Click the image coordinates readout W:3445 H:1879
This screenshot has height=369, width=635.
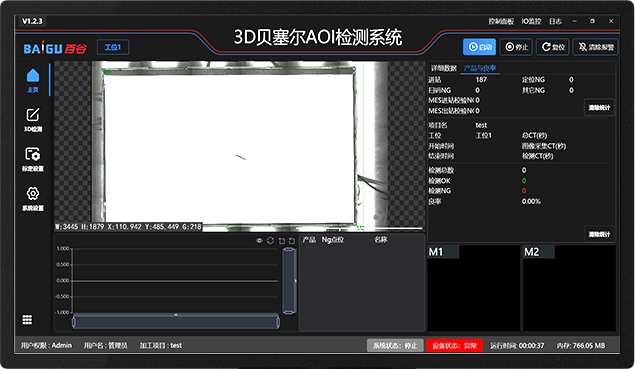tap(128, 227)
